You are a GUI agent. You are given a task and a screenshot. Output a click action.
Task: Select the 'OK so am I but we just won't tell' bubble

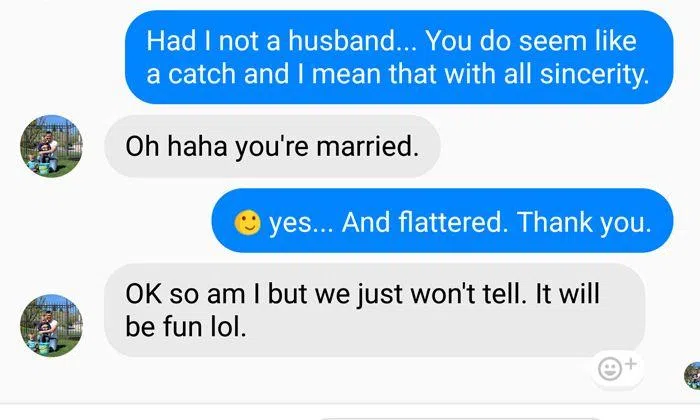point(375,310)
